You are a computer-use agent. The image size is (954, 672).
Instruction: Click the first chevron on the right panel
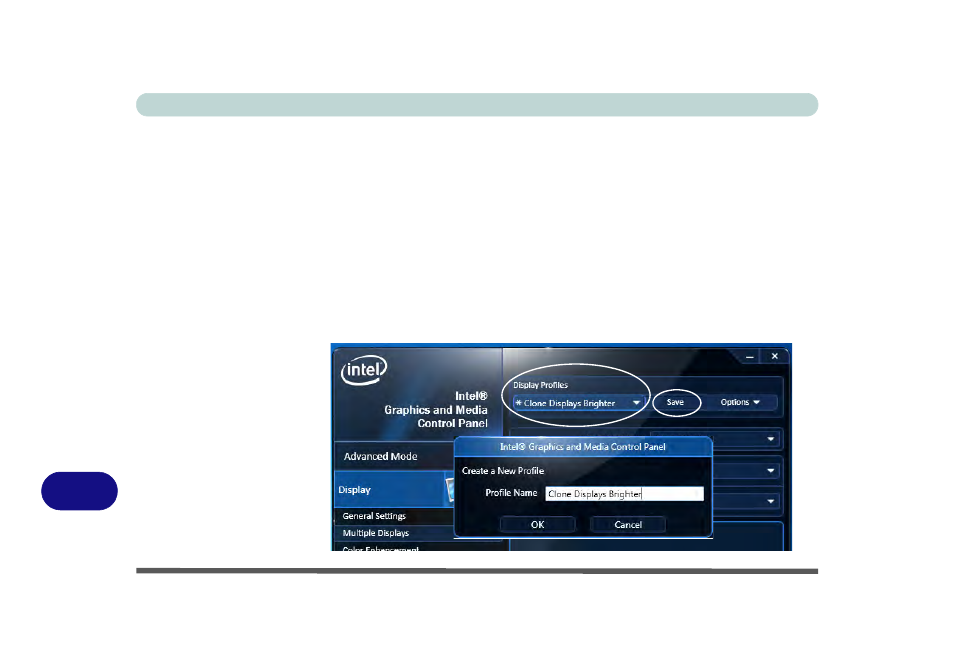pos(770,439)
